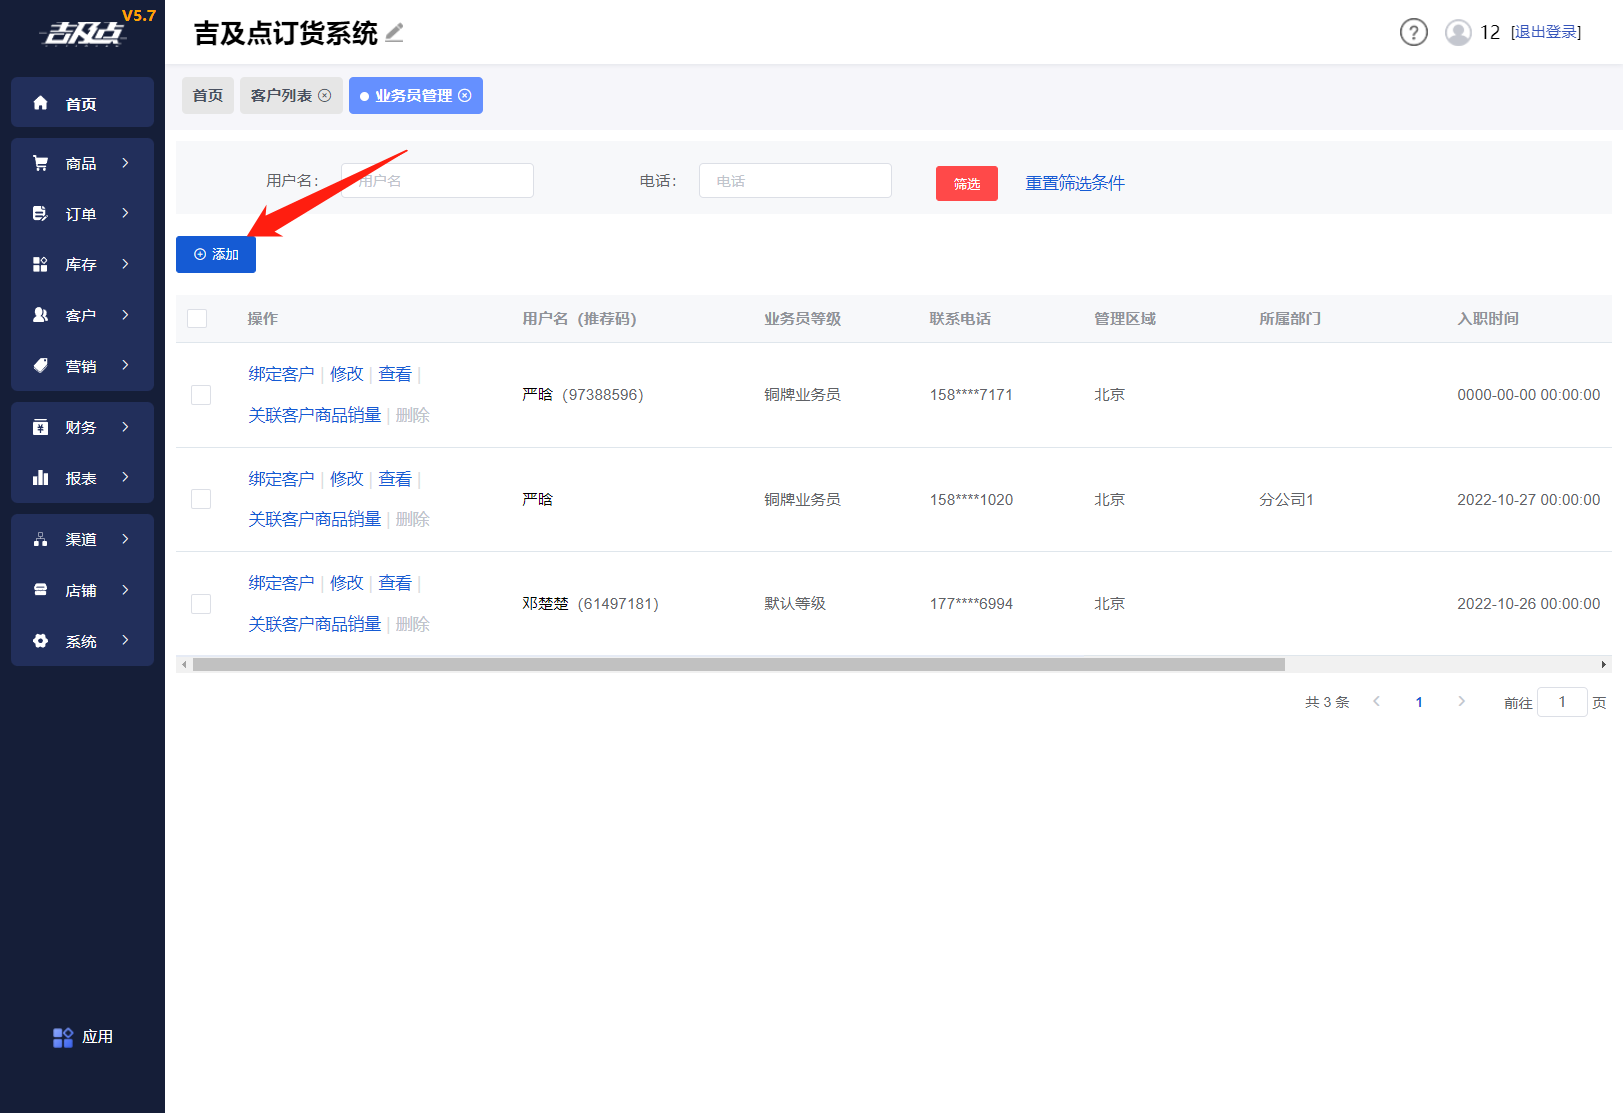Image resolution: width=1623 pixels, height=1113 pixels.
Task: Click the user avatar icon
Action: coord(1458,33)
